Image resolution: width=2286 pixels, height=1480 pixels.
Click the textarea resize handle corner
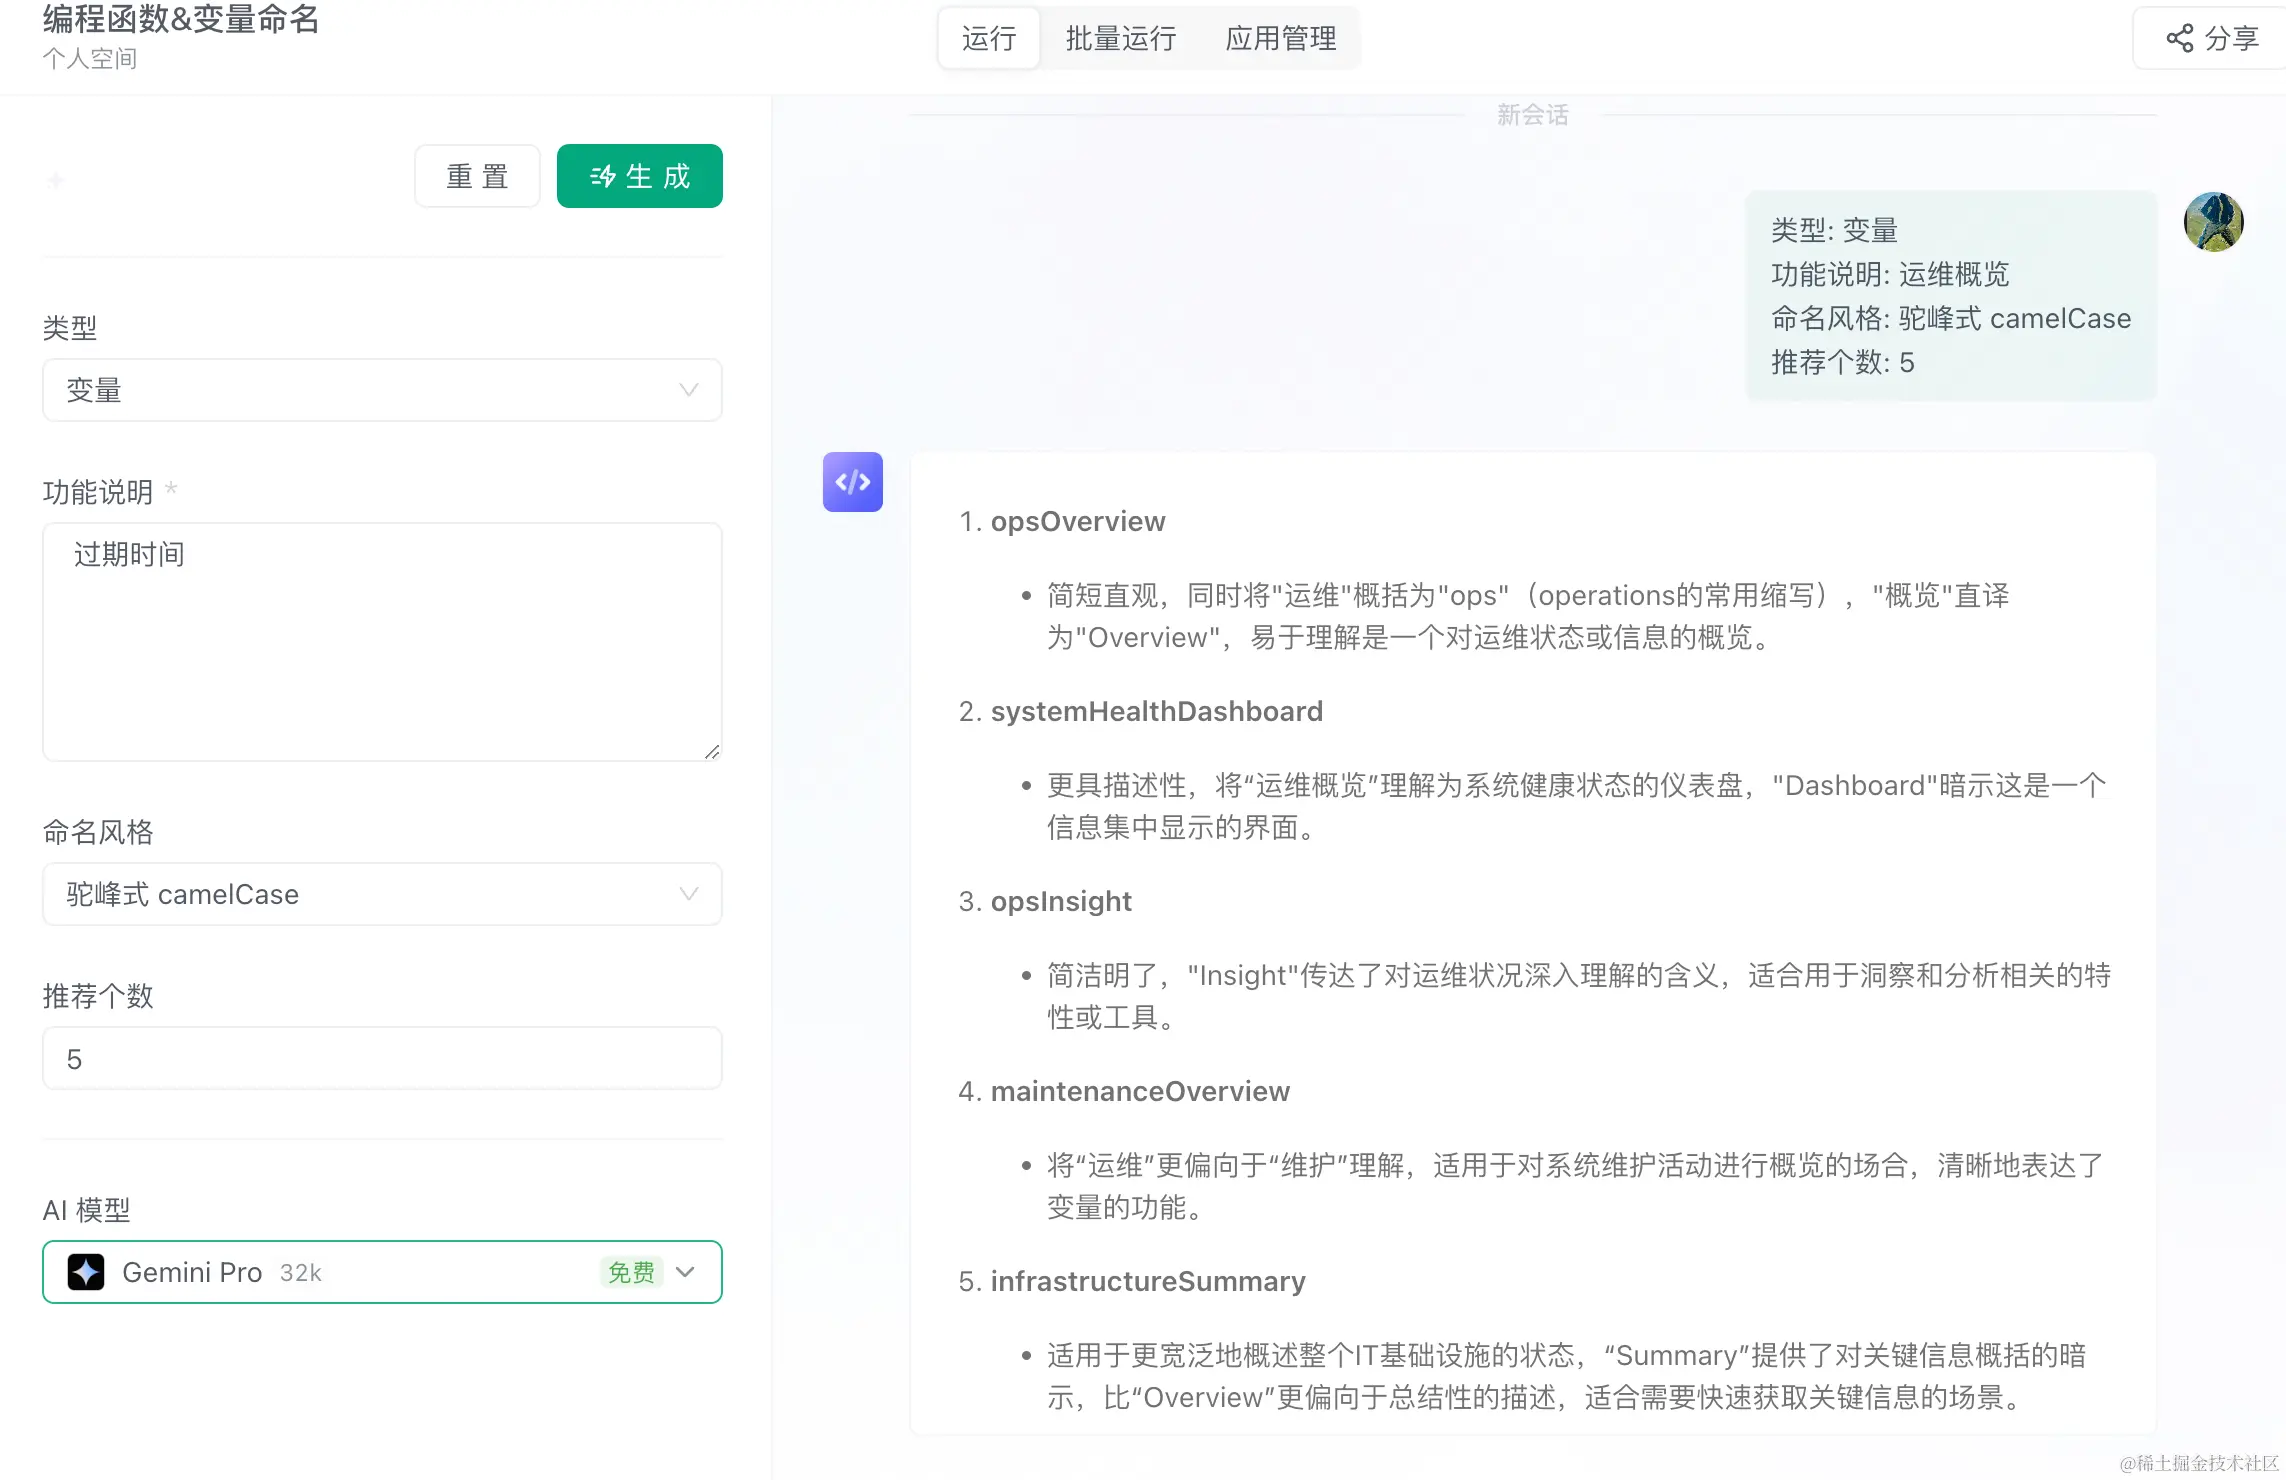click(x=711, y=751)
